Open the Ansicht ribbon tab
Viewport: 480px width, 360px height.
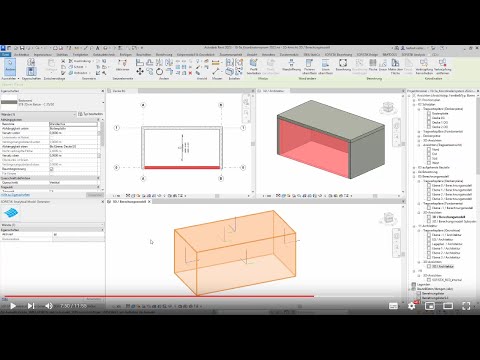(x=252, y=54)
